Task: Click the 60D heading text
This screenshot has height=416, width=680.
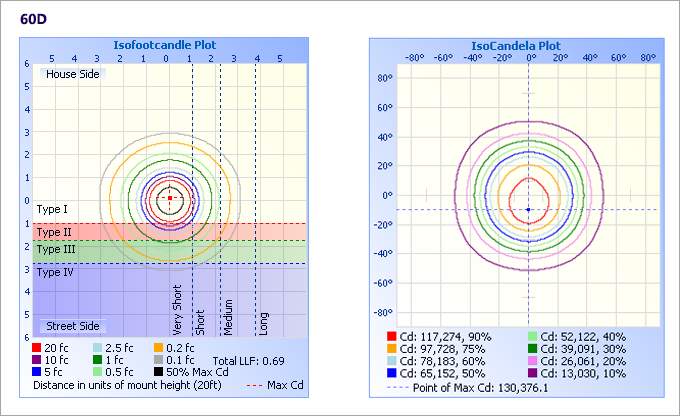Action: tap(33, 18)
